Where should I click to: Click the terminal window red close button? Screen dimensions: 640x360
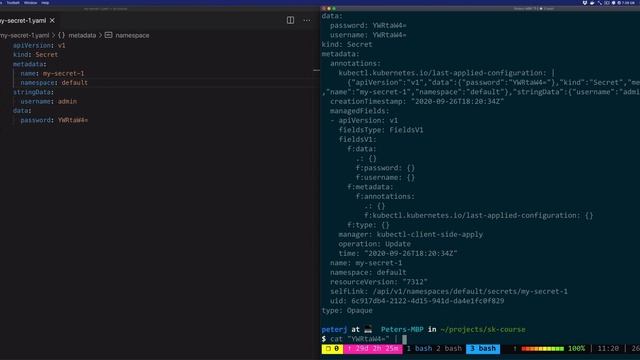tap(324, 8)
